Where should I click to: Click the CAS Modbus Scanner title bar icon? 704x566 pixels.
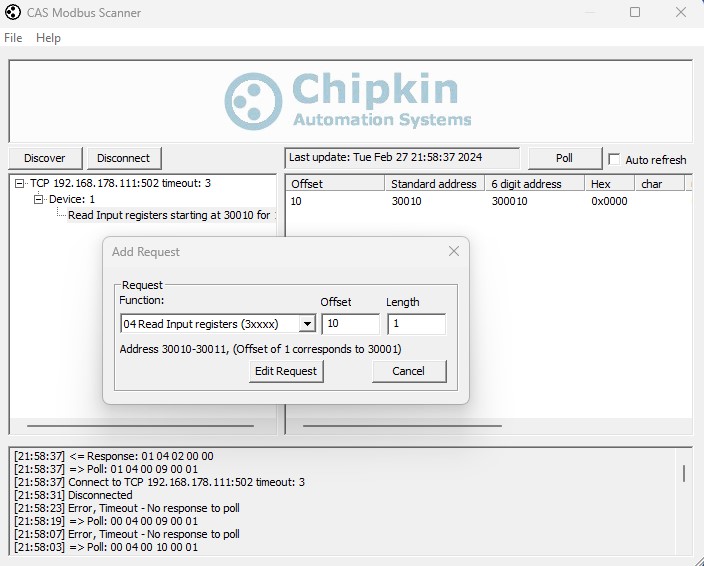click(x=13, y=12)
